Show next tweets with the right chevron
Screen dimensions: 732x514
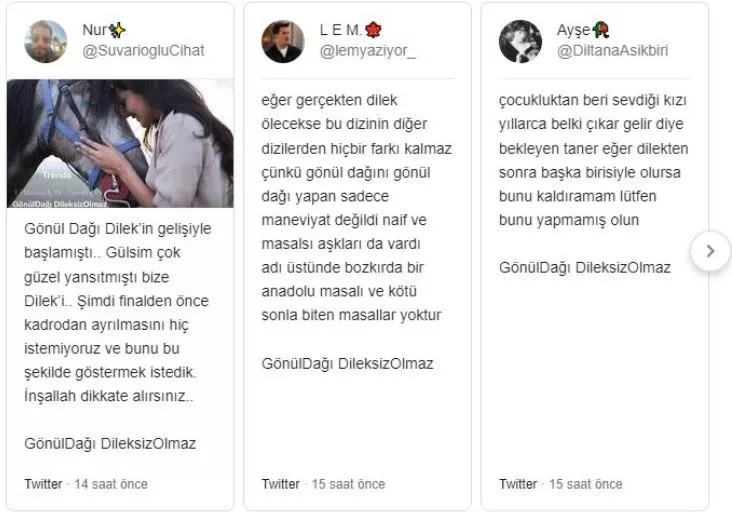[x=710, y=251]
